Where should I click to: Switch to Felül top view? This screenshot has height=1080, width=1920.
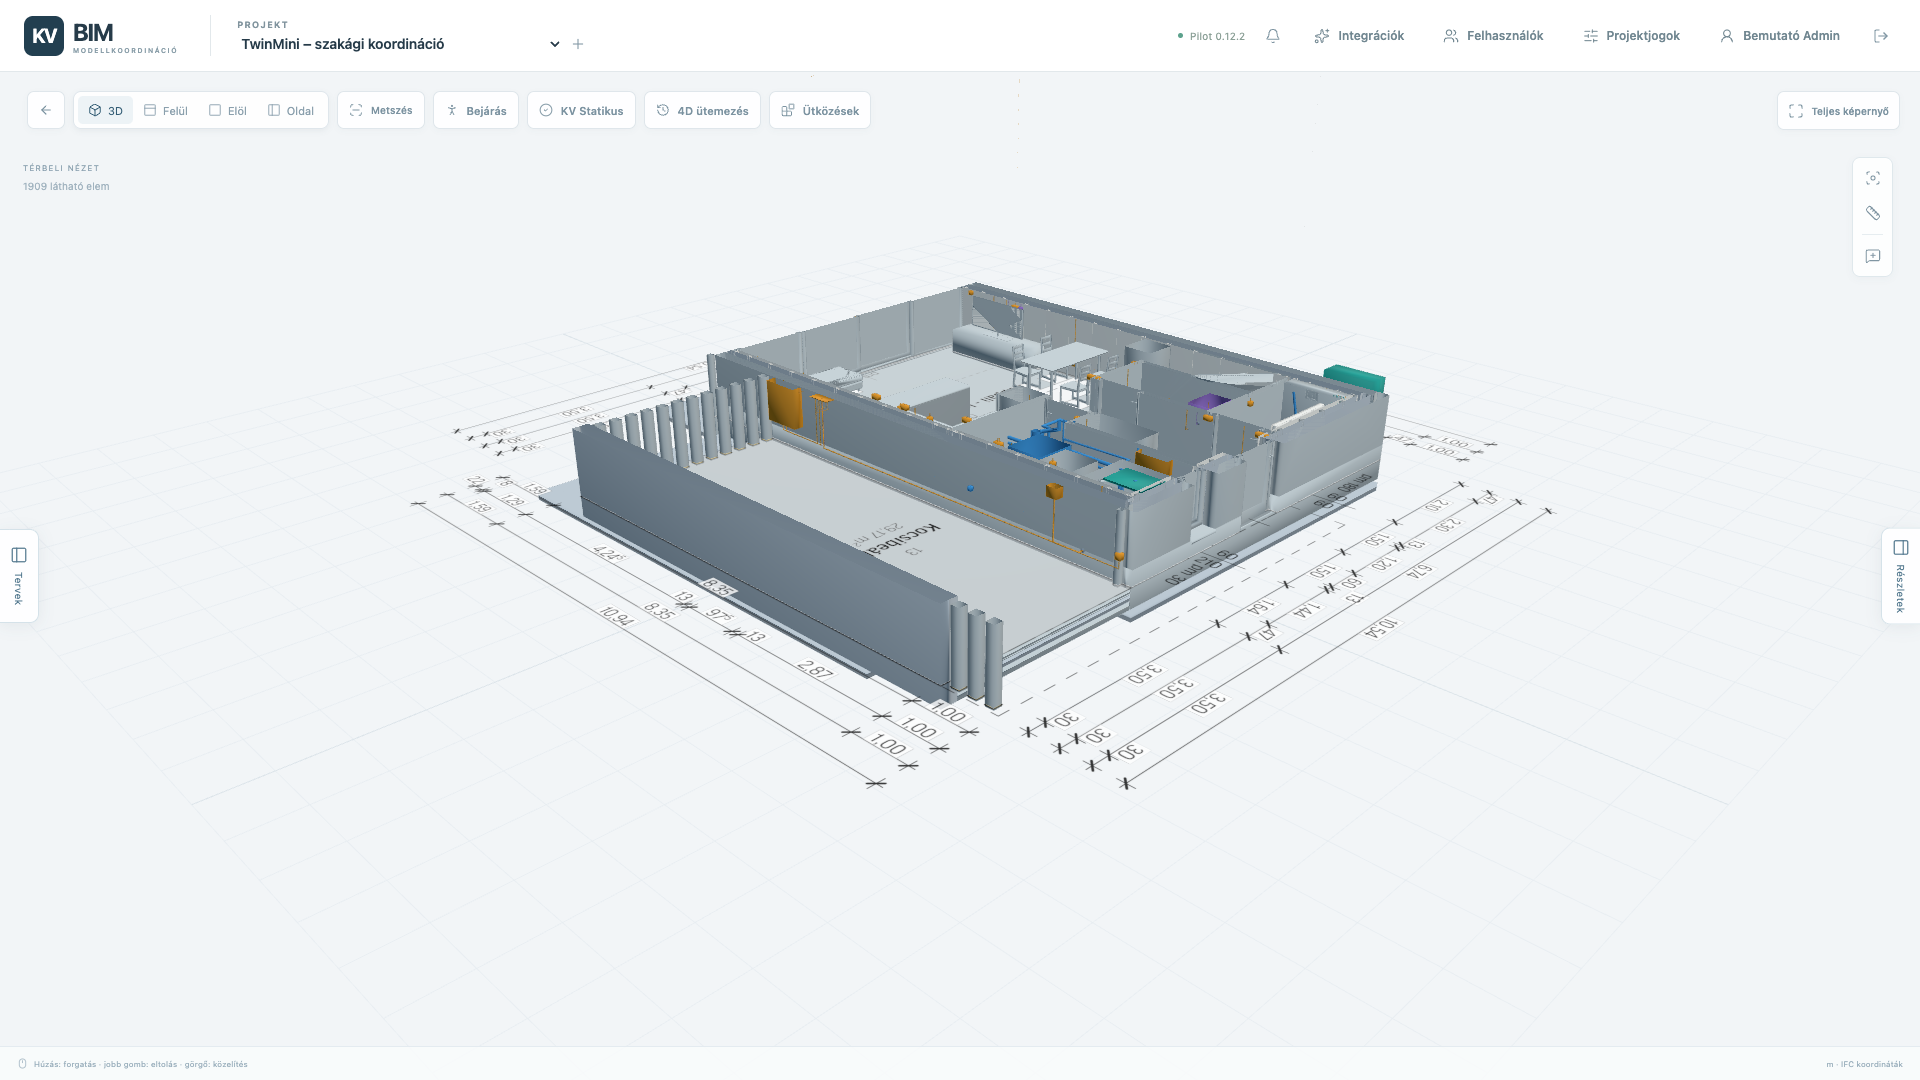[x=166, y=110]
